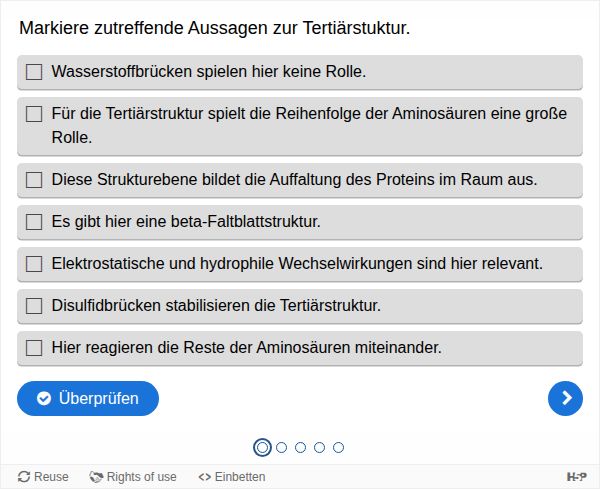Click the blue next arrow button
The image size is (600, 489).
tap(565, 398)
